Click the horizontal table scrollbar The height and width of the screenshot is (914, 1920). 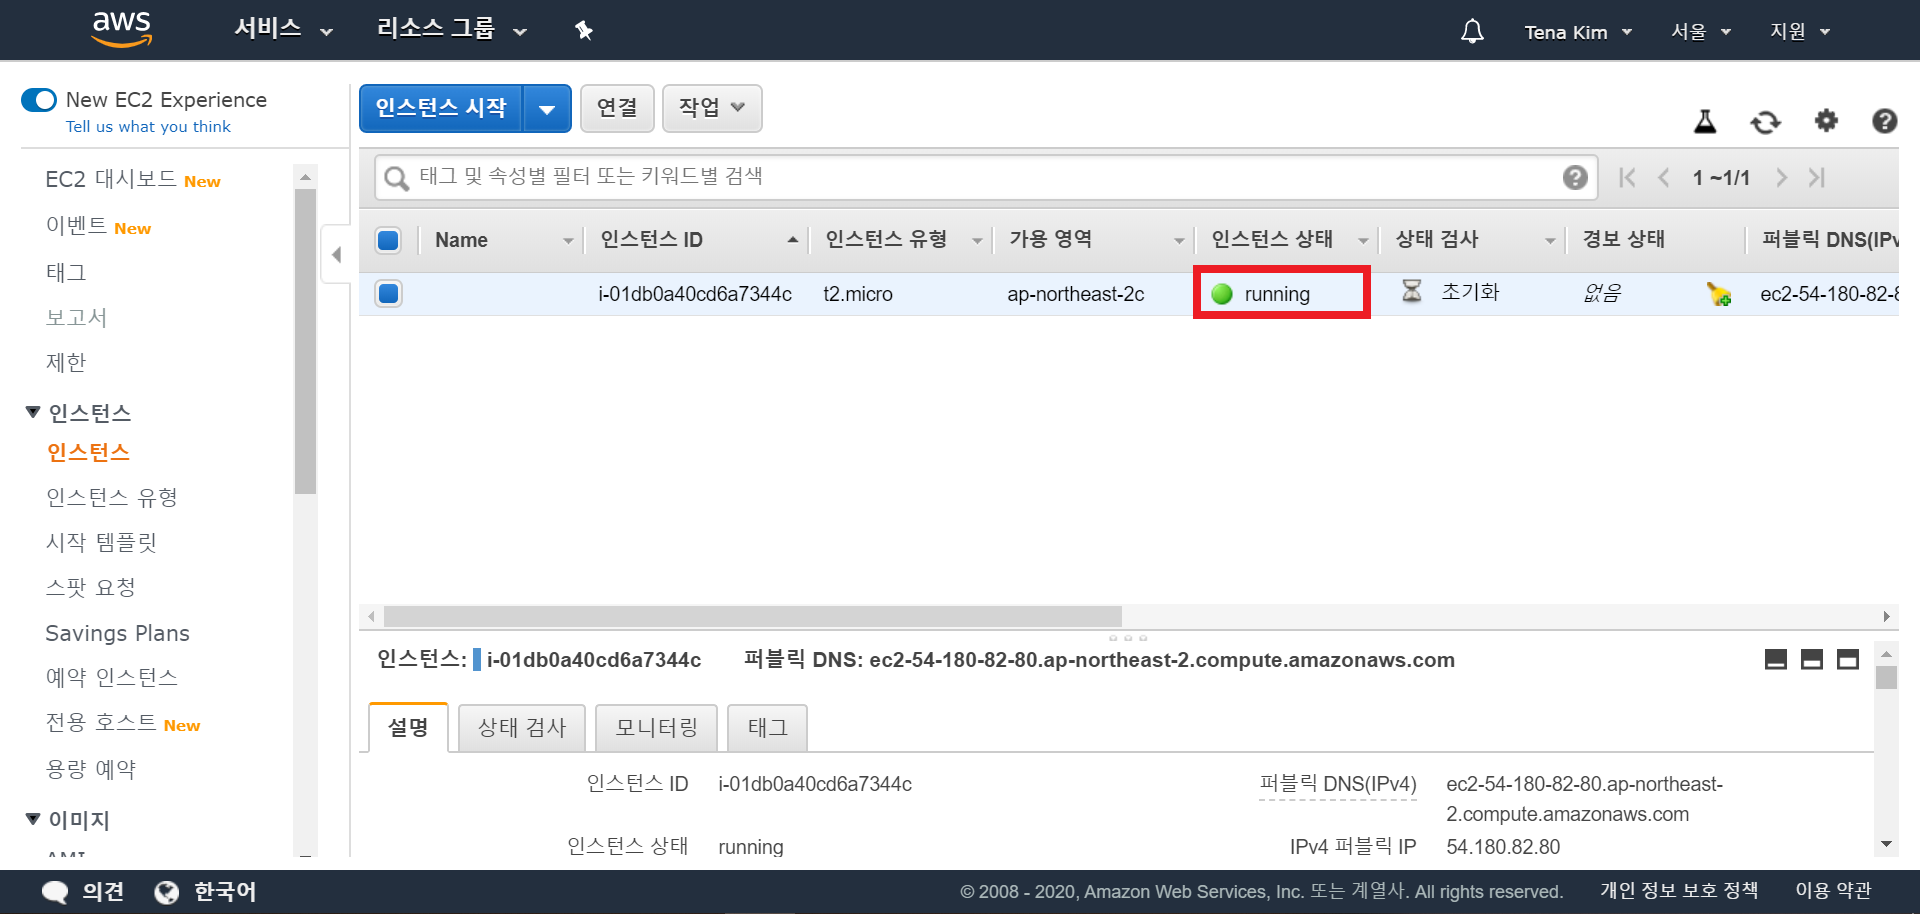click(752, 616)
